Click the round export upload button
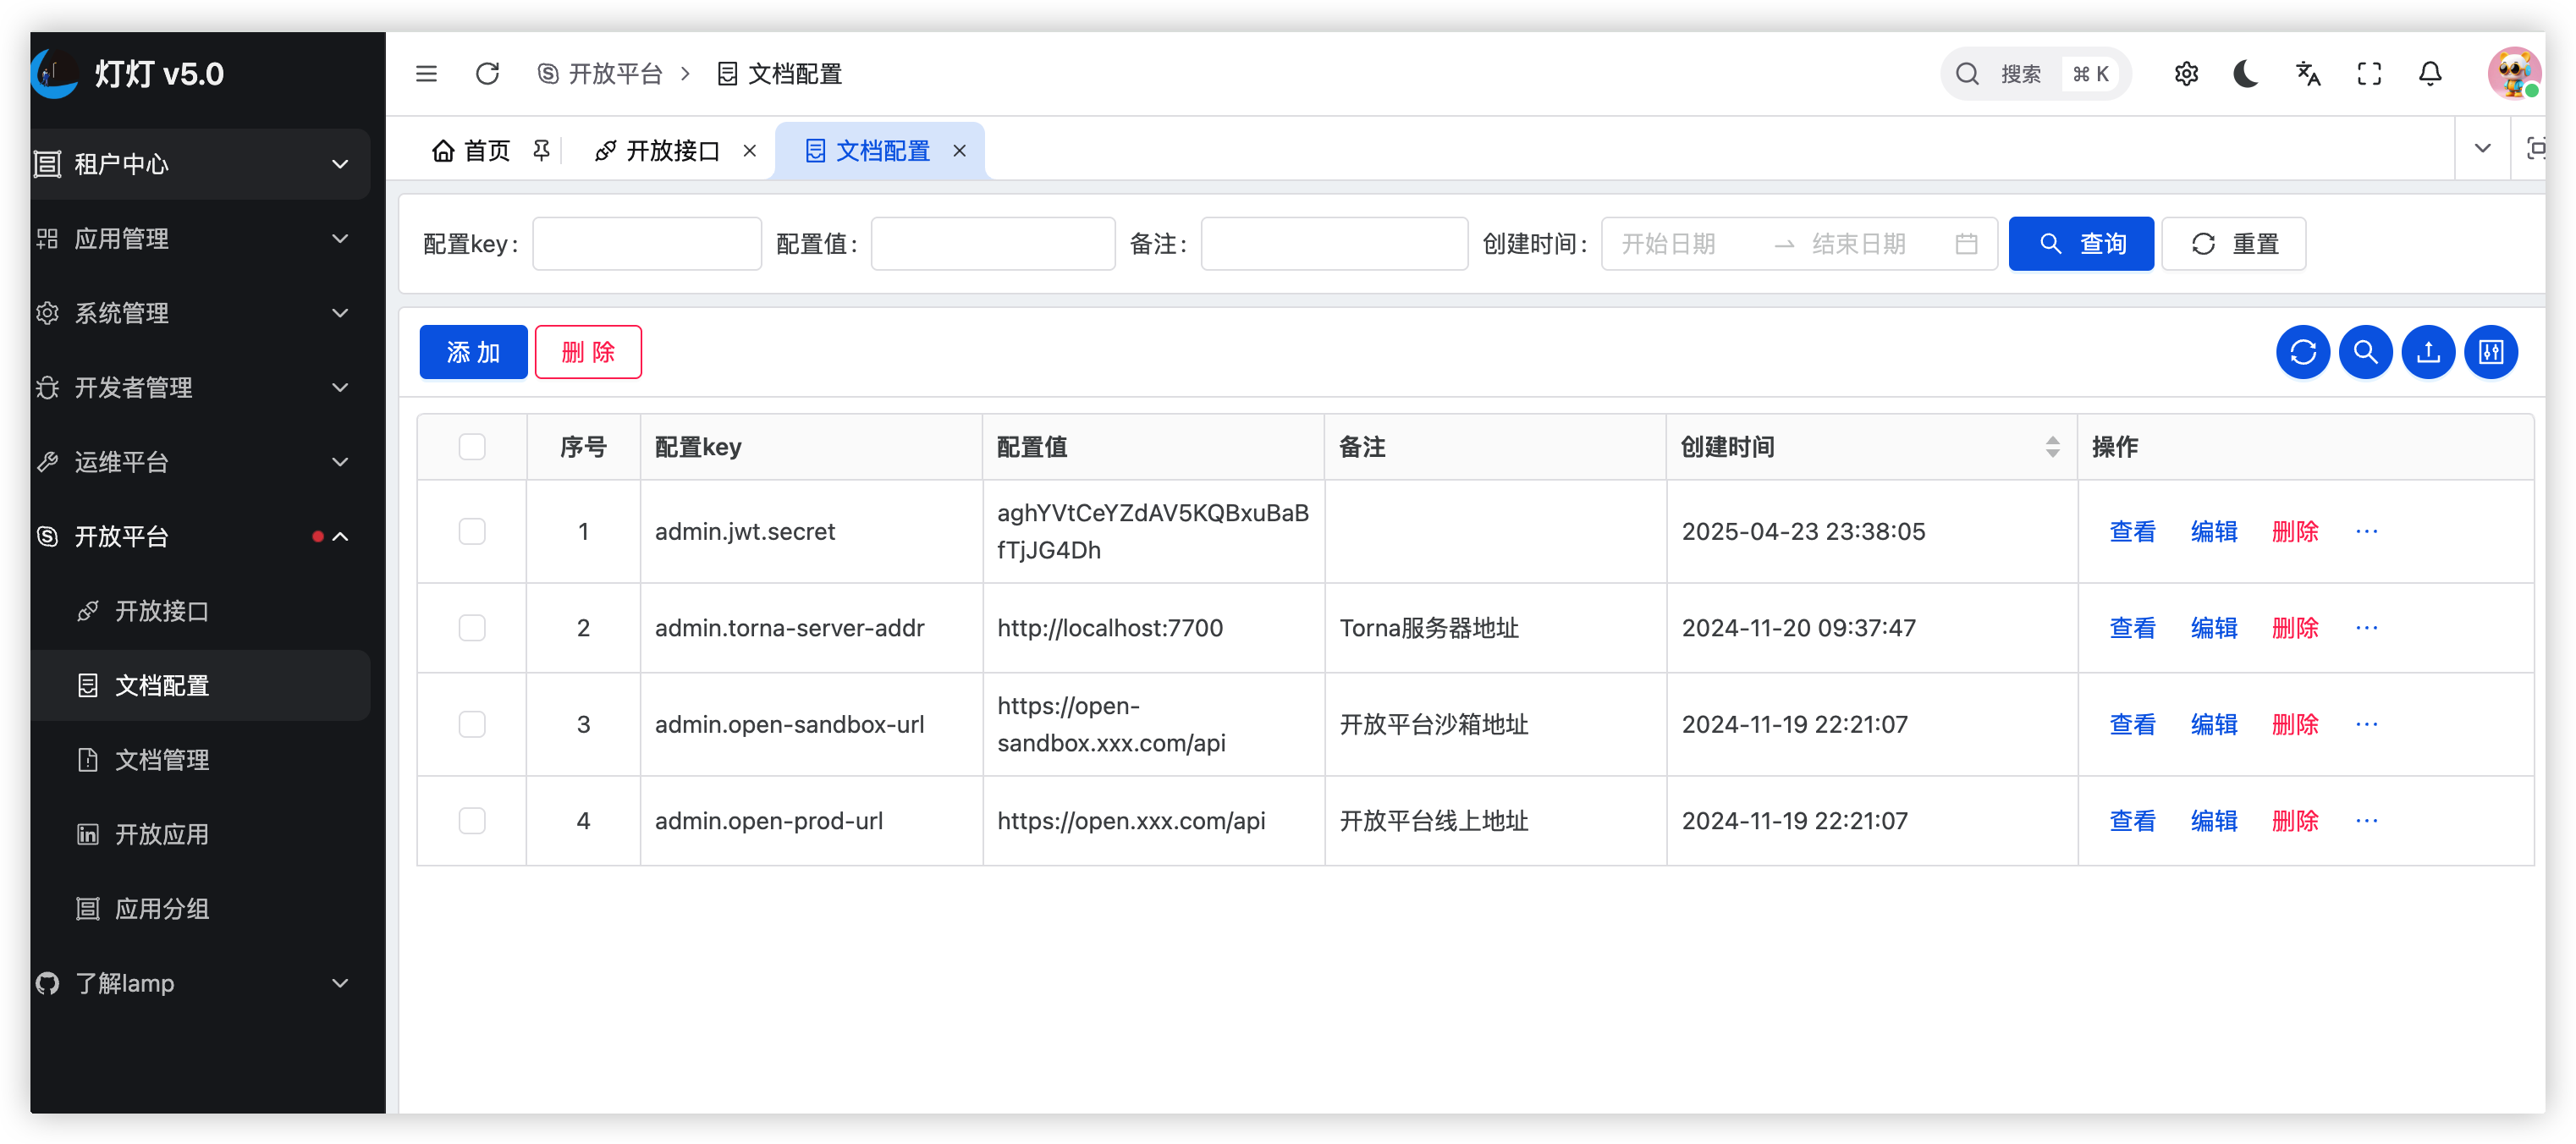The height and width of the screenshot is (1144, 2576). [2428, 352]
